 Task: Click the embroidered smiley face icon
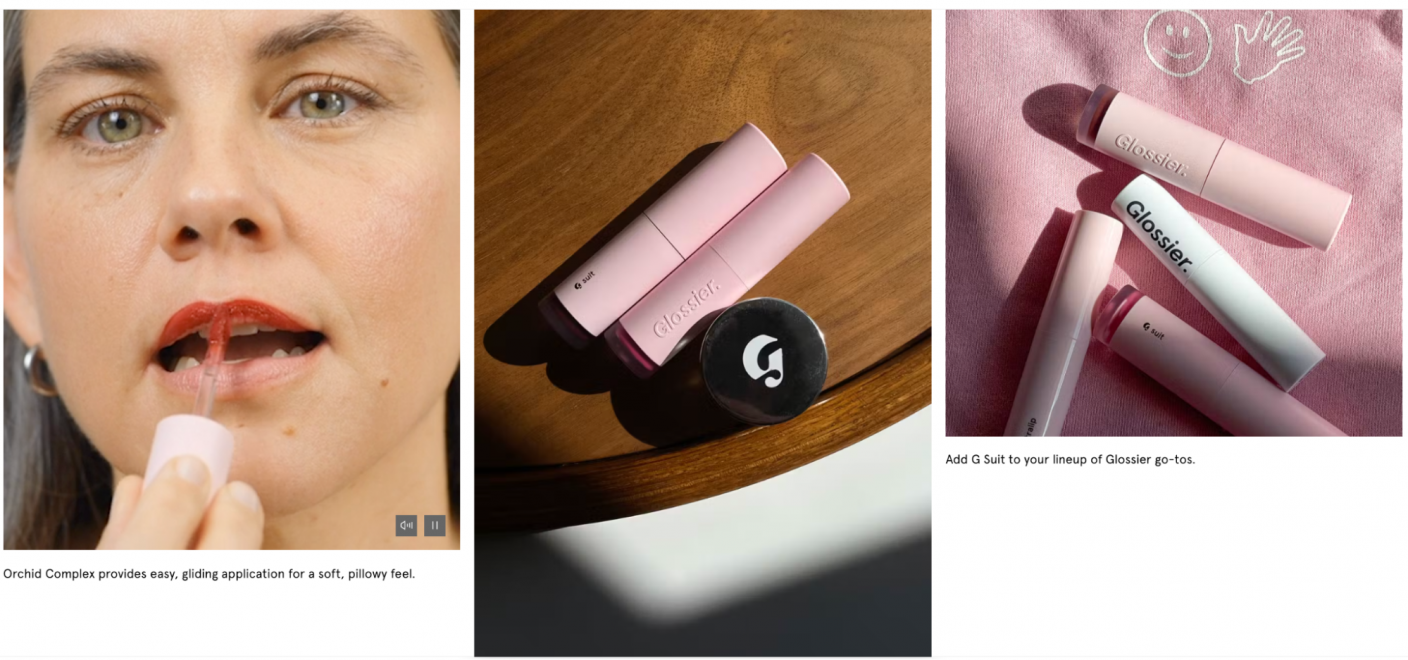point(1178,43)
